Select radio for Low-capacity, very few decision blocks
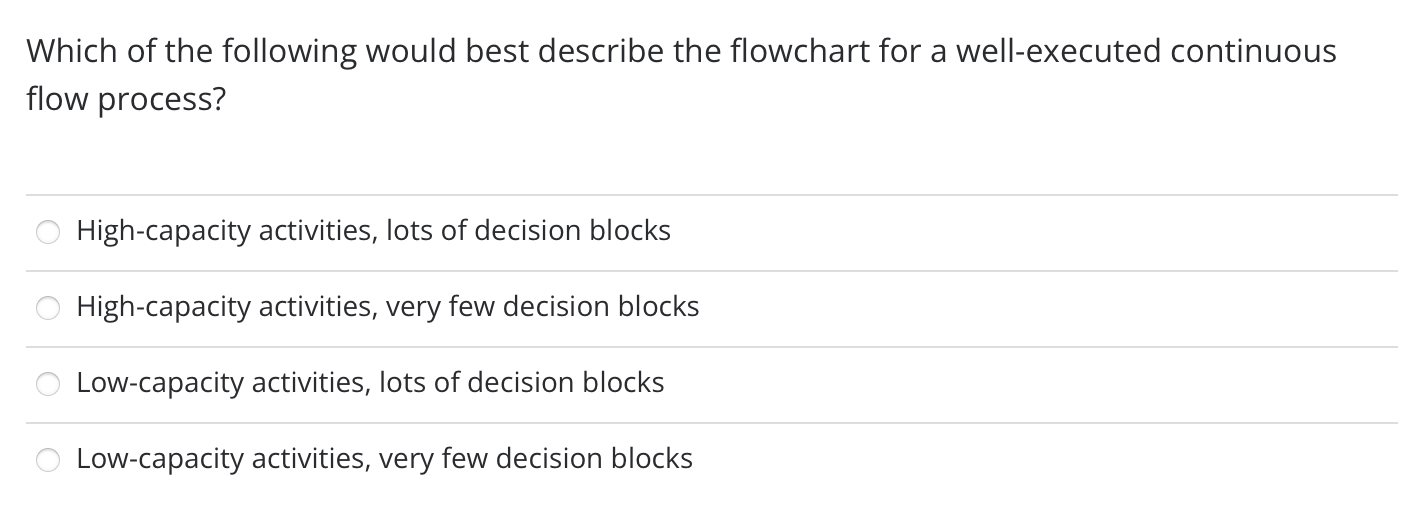This screenshot has height=516, width=1424. 49,461
